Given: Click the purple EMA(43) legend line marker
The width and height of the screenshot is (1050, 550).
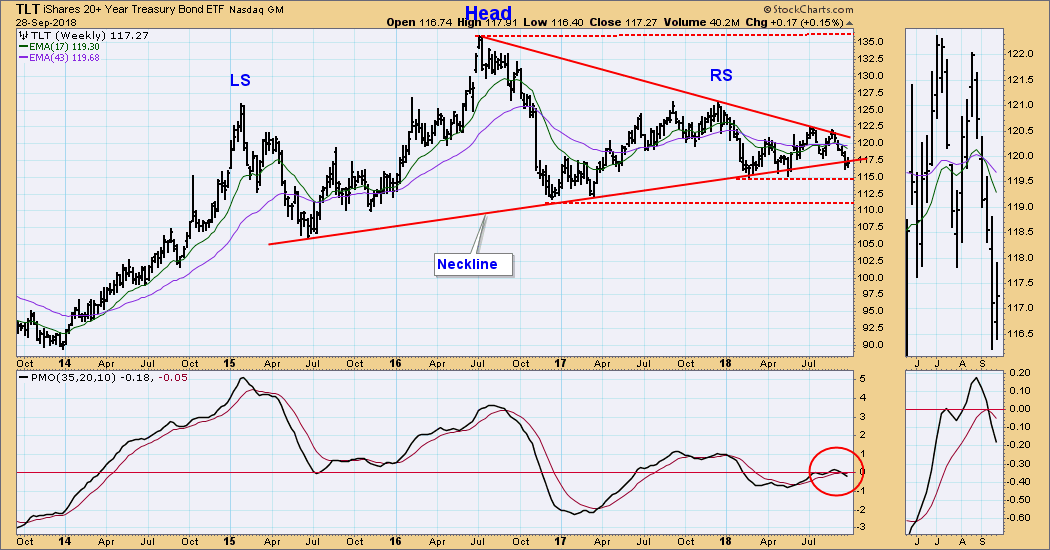Looking at the screenshot, I should (23, 58).
